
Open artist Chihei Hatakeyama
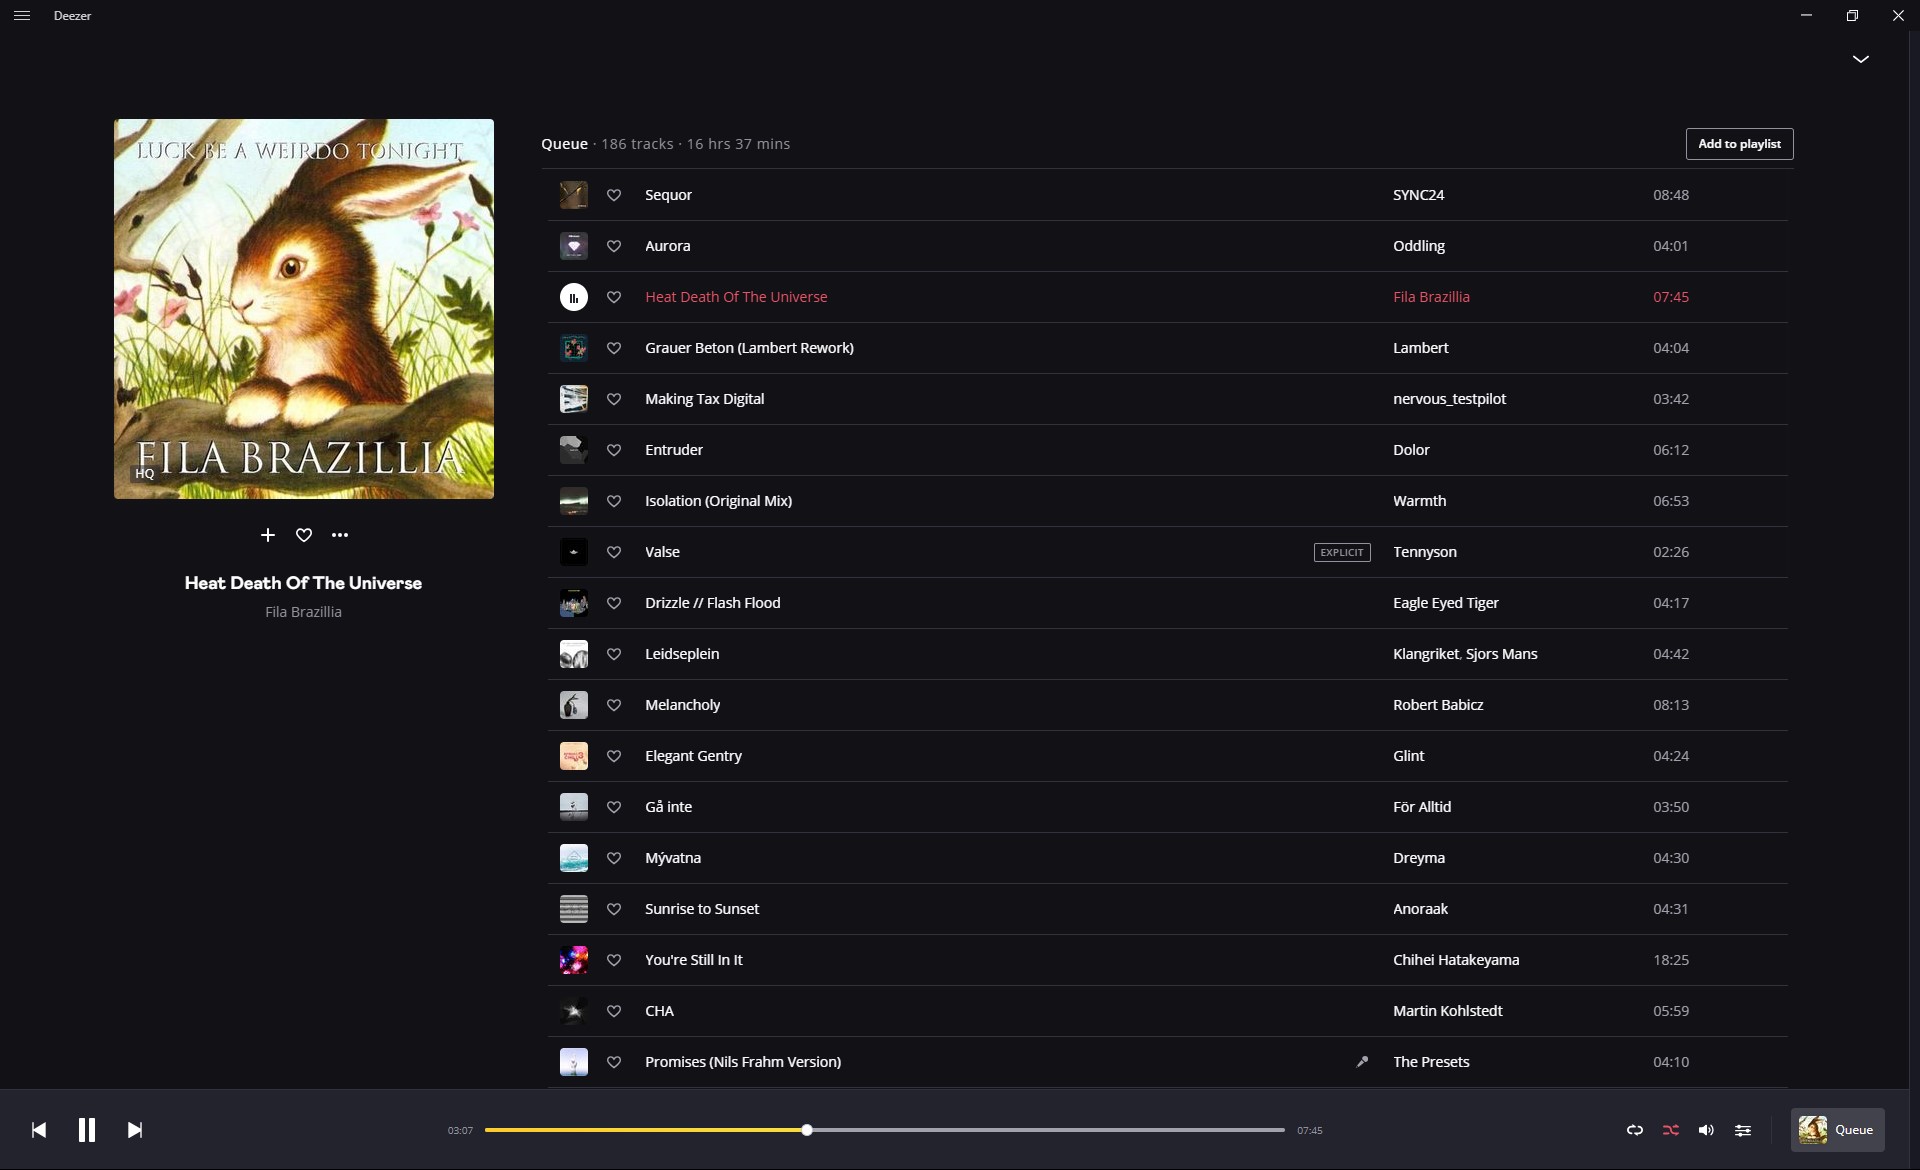tap(1456, 960)
